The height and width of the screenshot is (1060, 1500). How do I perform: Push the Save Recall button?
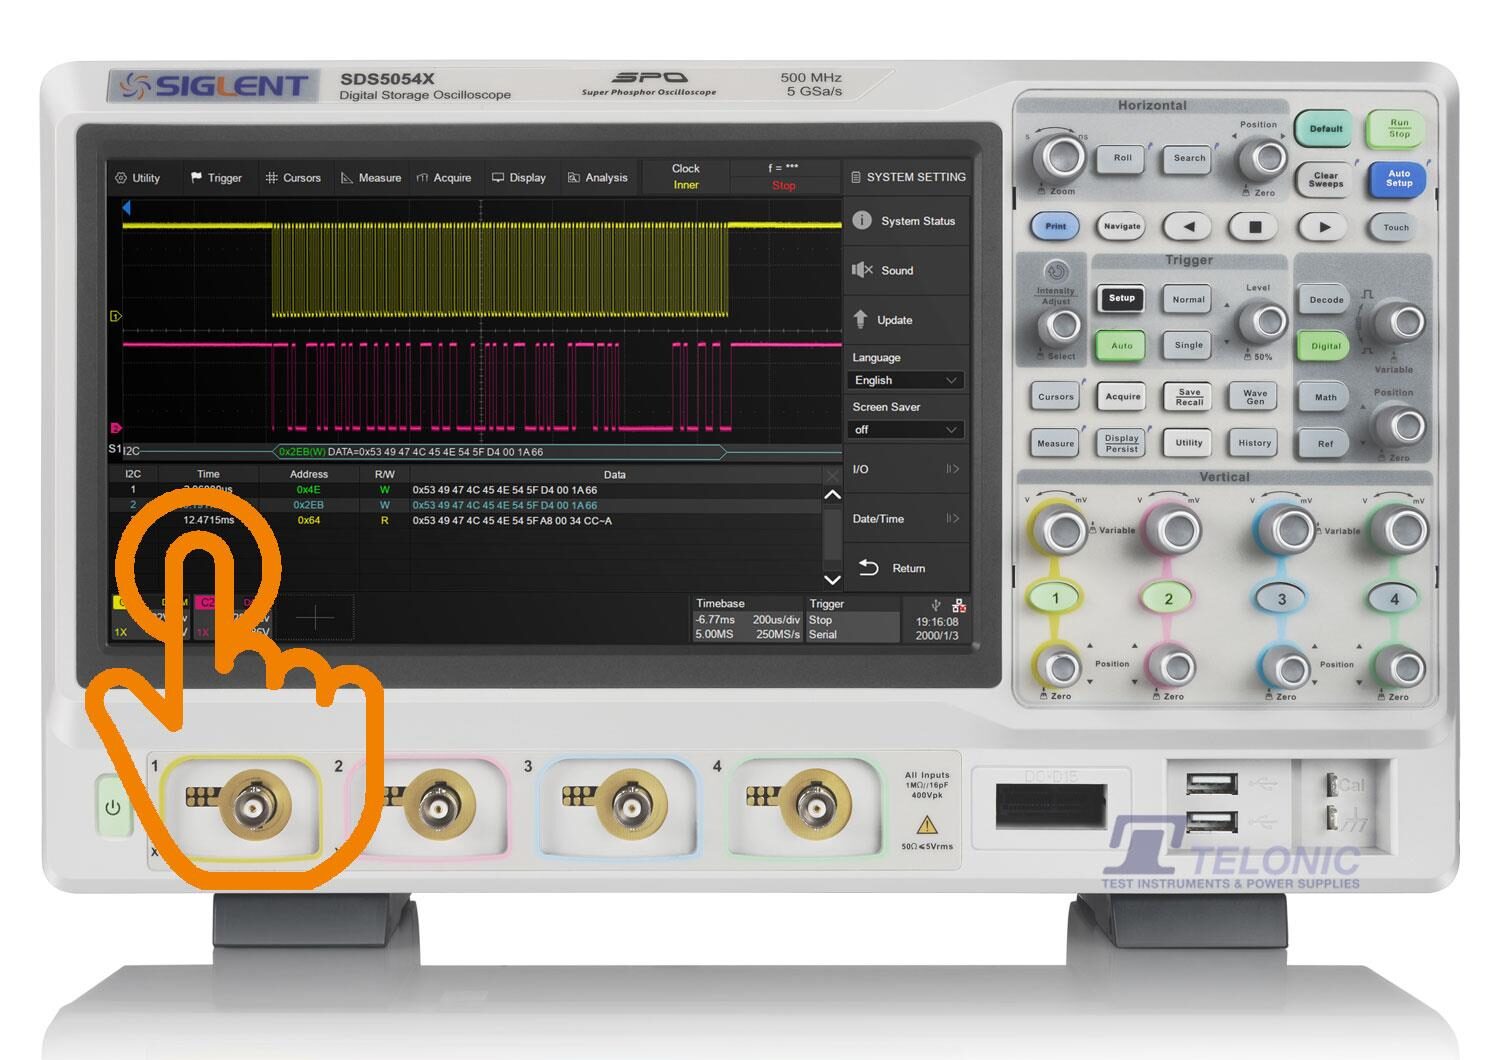(1189, 397)
